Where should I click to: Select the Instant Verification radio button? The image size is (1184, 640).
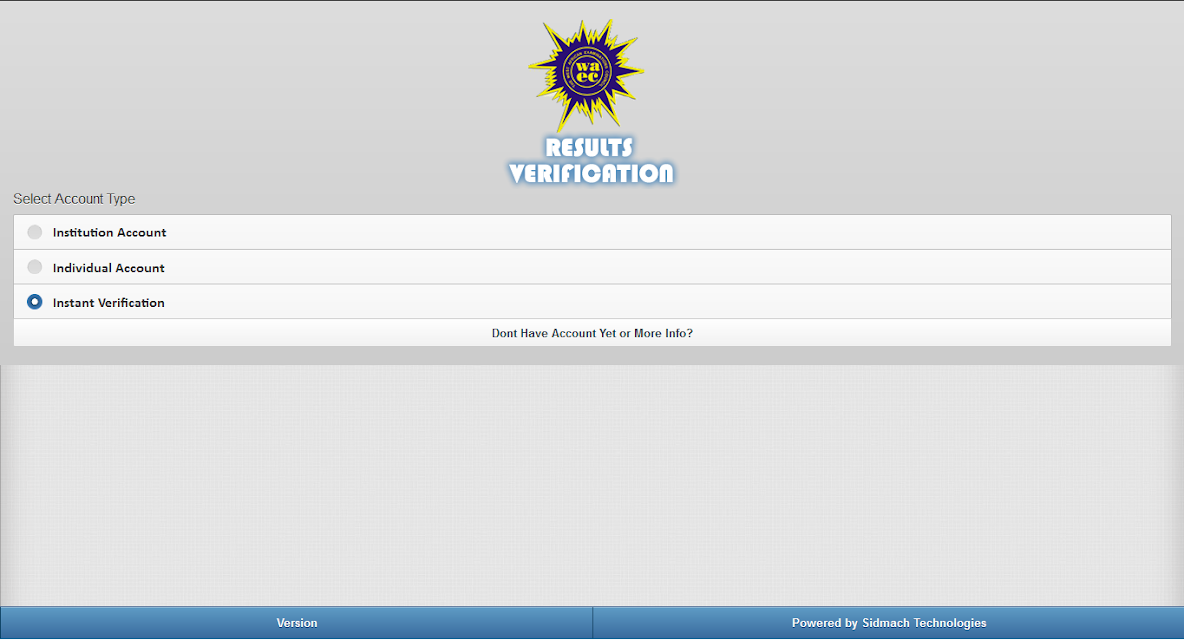pyautogui.click(x=35, y=302)
